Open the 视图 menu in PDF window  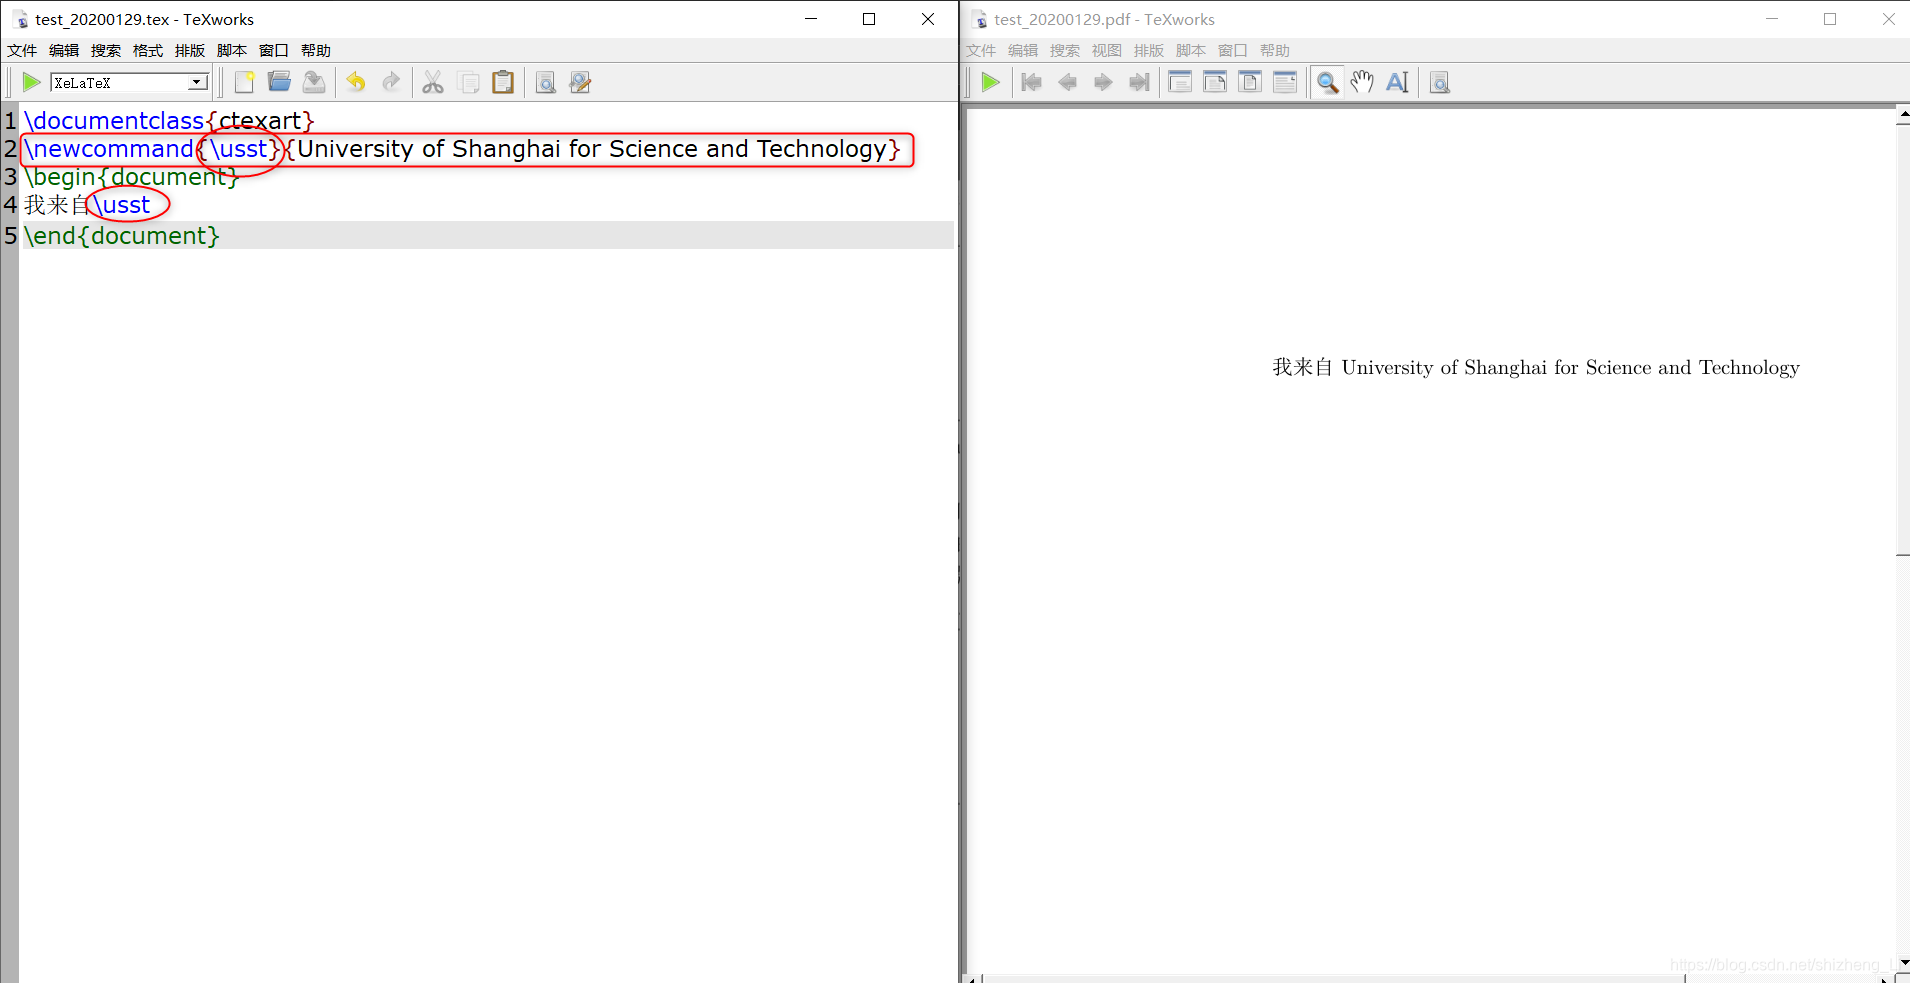click(1107, 50)
